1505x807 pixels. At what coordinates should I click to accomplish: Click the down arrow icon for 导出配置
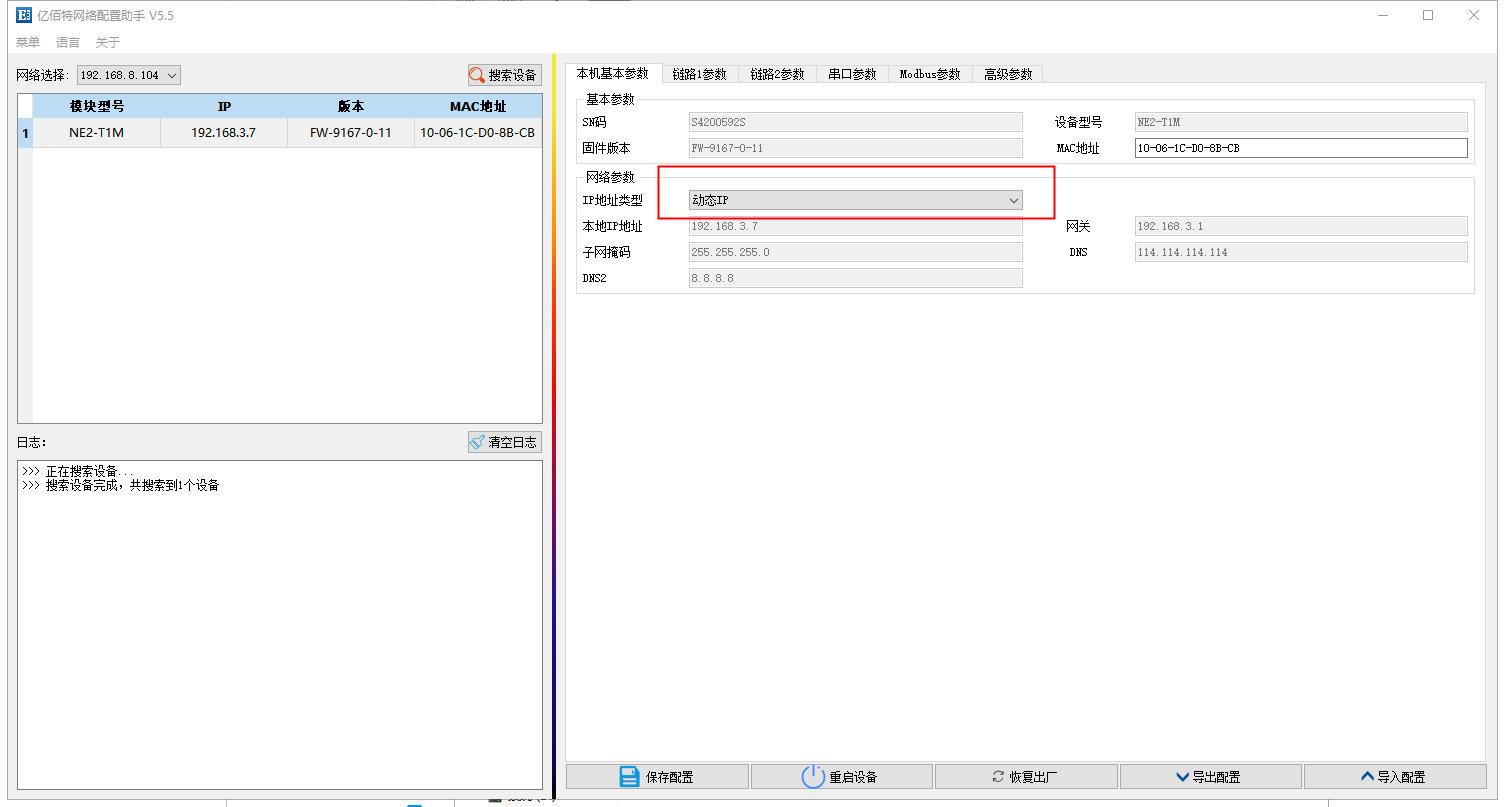click(x=1184, y=777)
